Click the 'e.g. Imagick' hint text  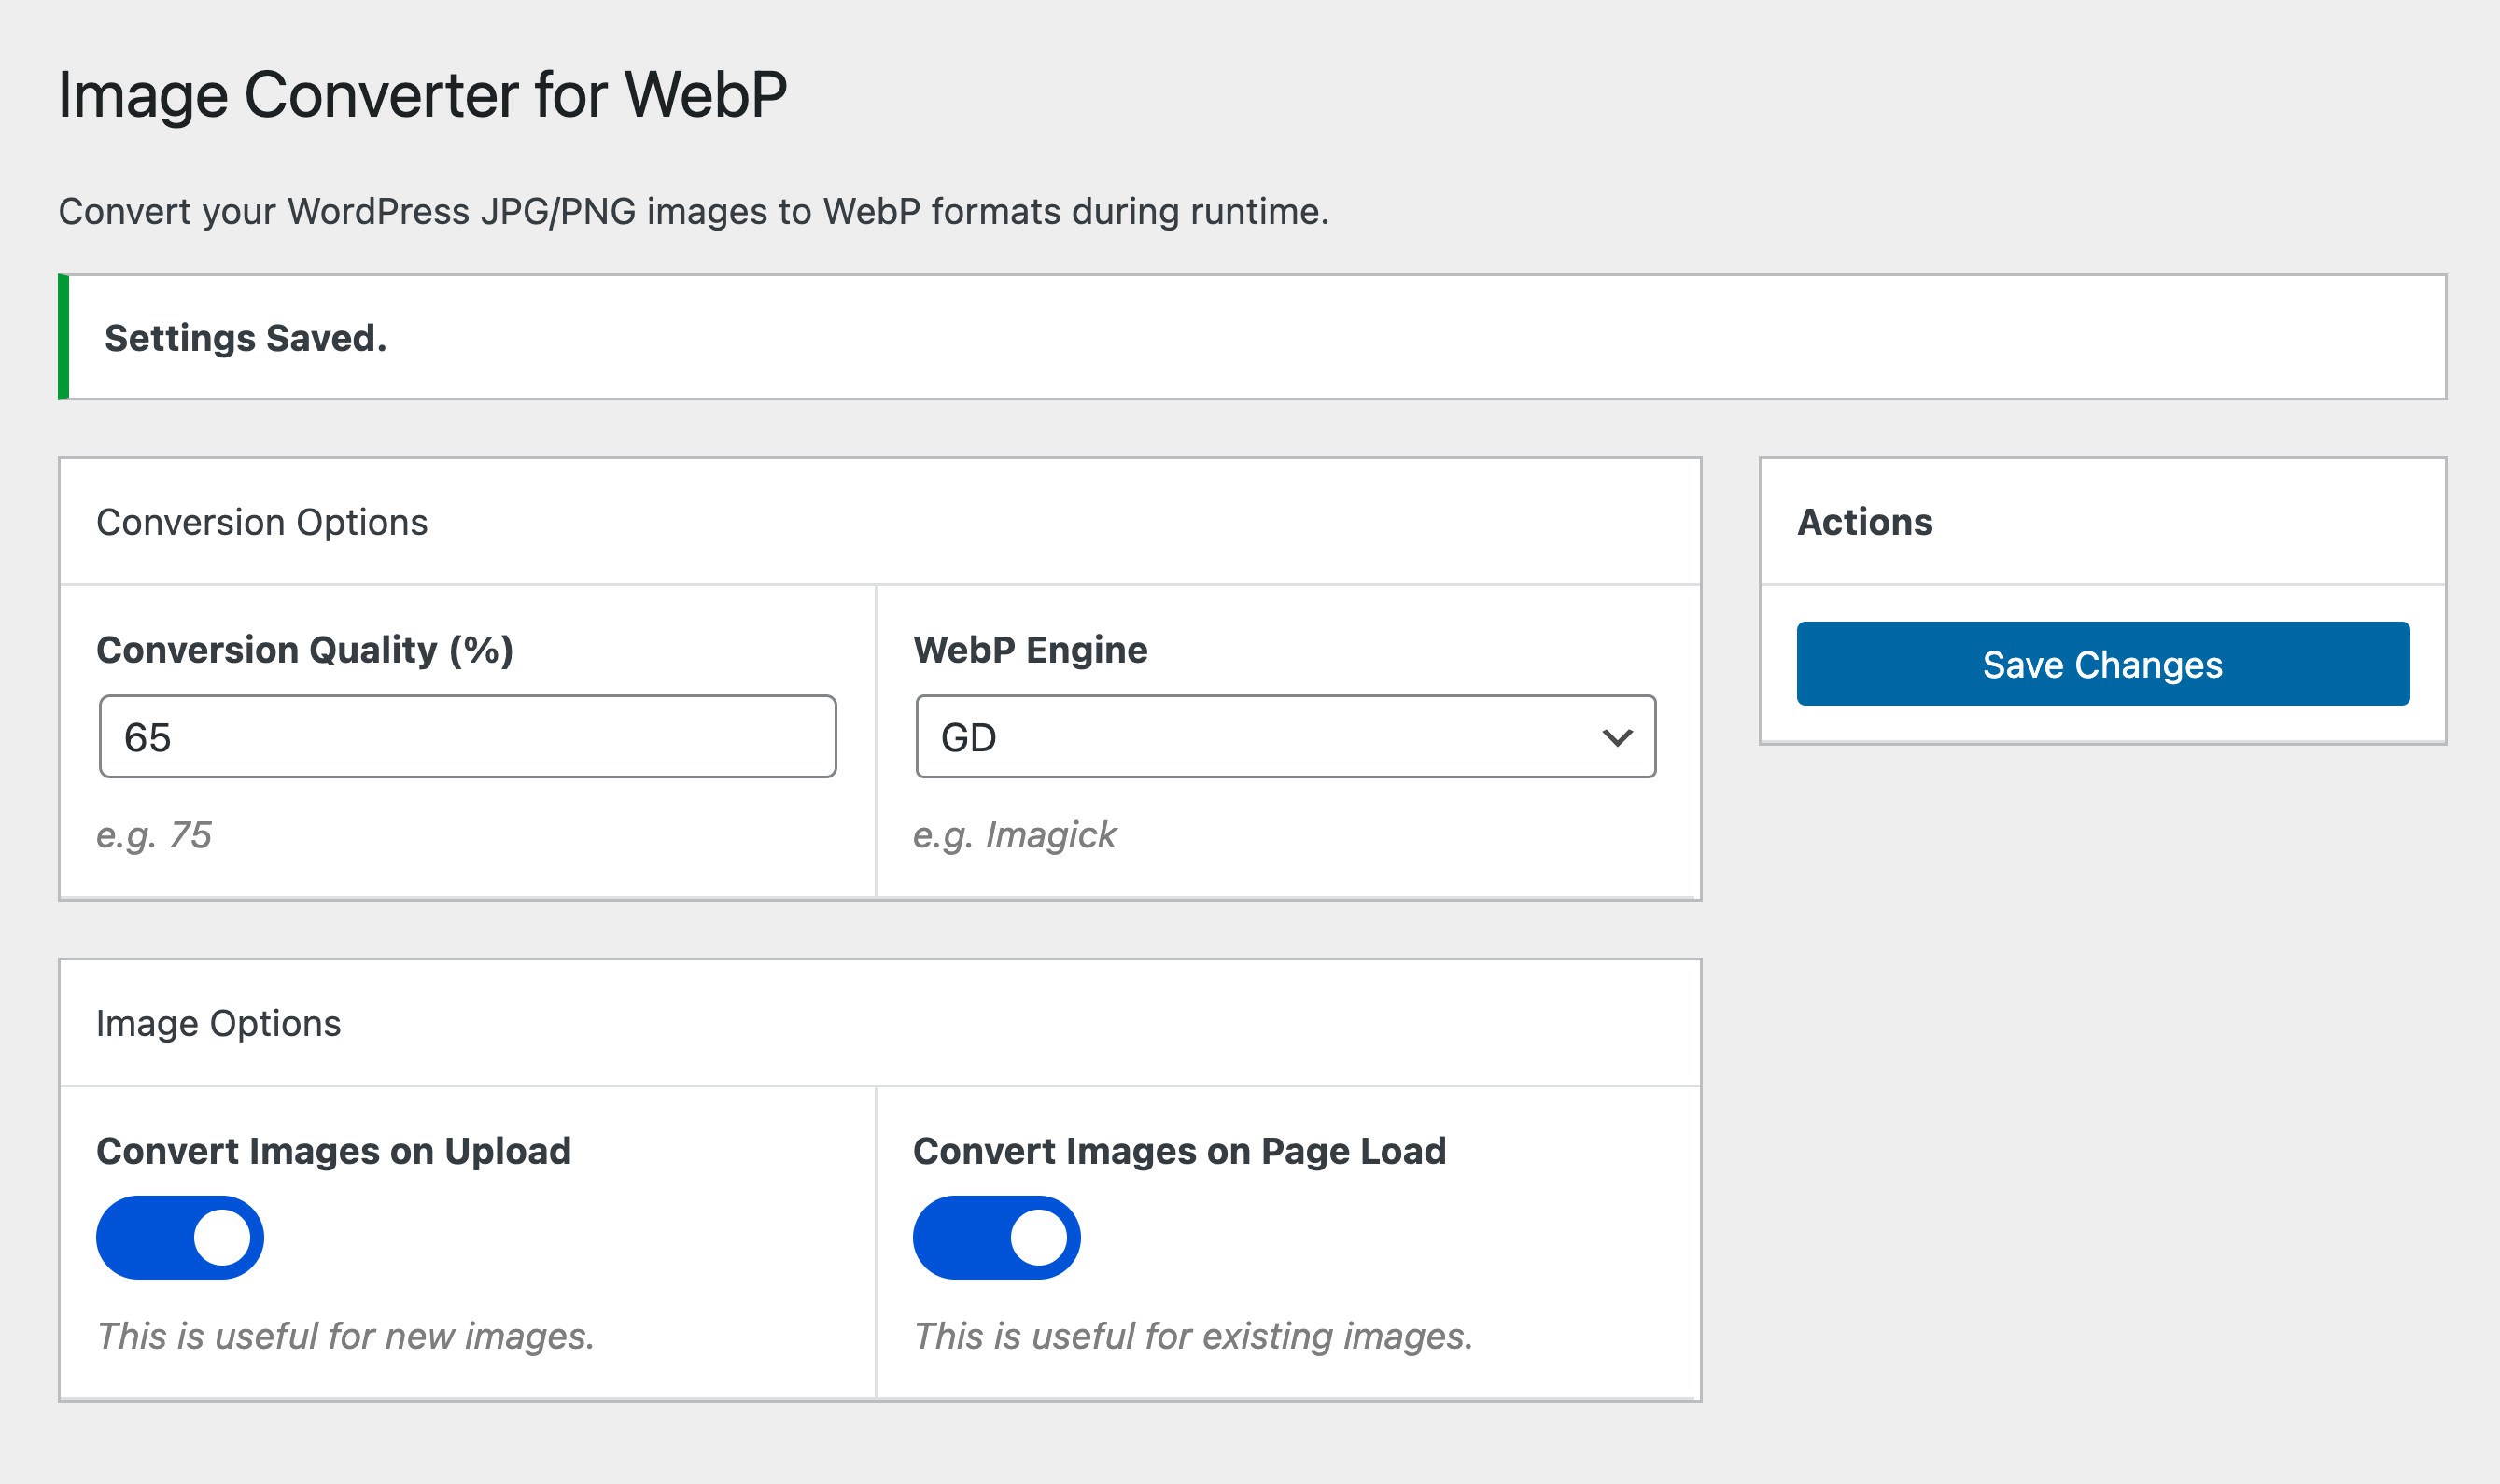pyautogui.click(x=1014, y=834)
